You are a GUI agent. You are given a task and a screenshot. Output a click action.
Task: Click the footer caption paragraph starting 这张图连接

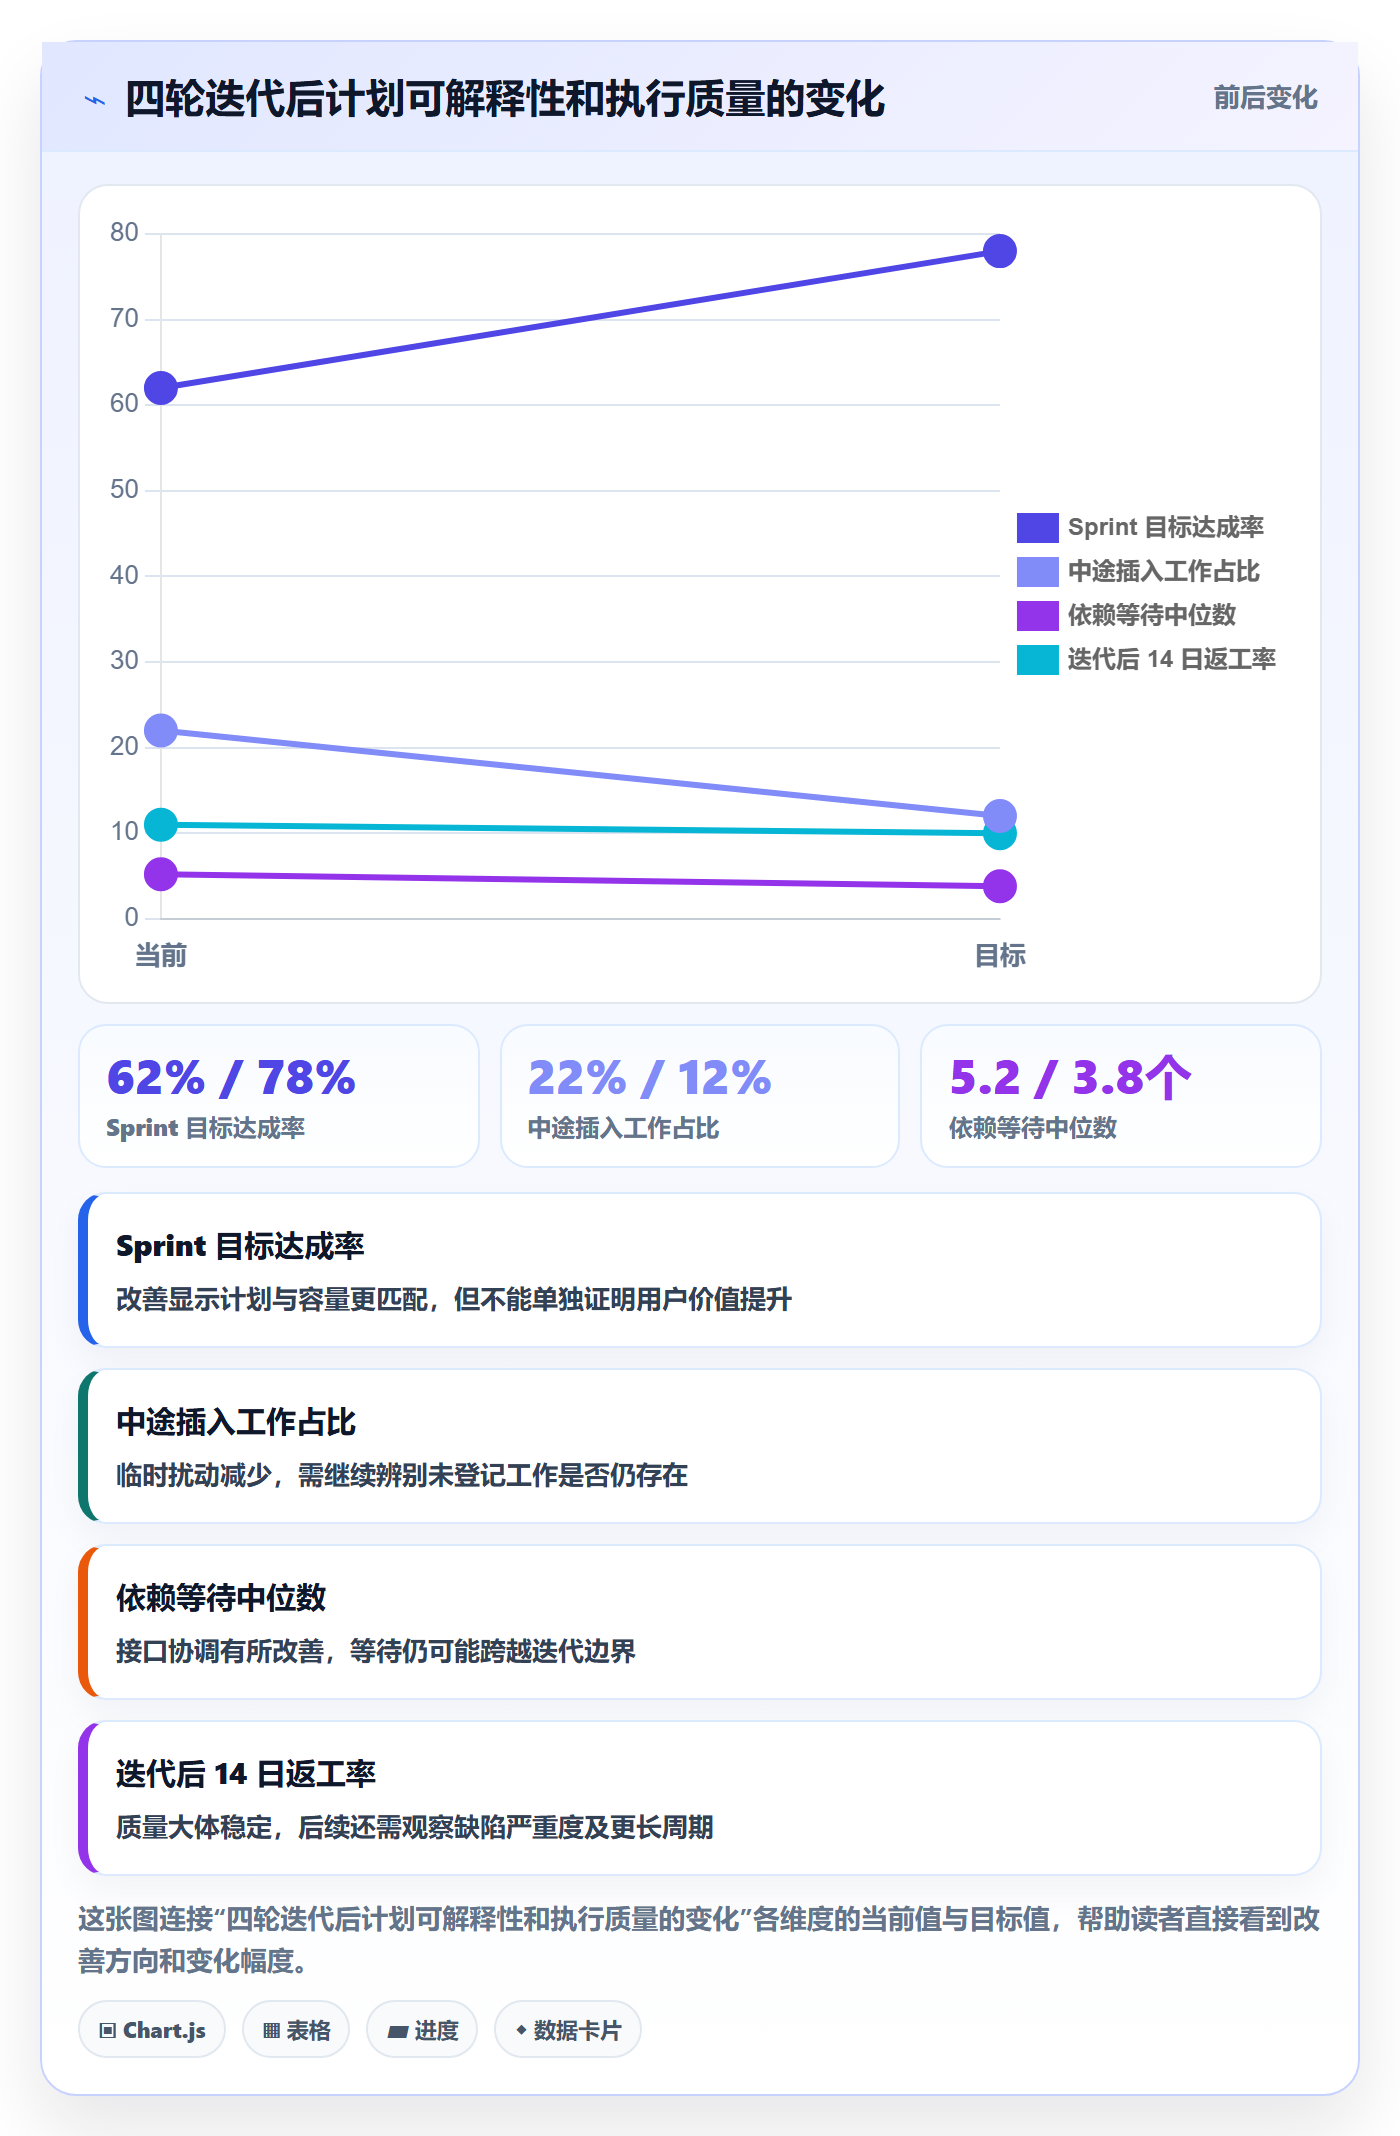(699, 1940)
